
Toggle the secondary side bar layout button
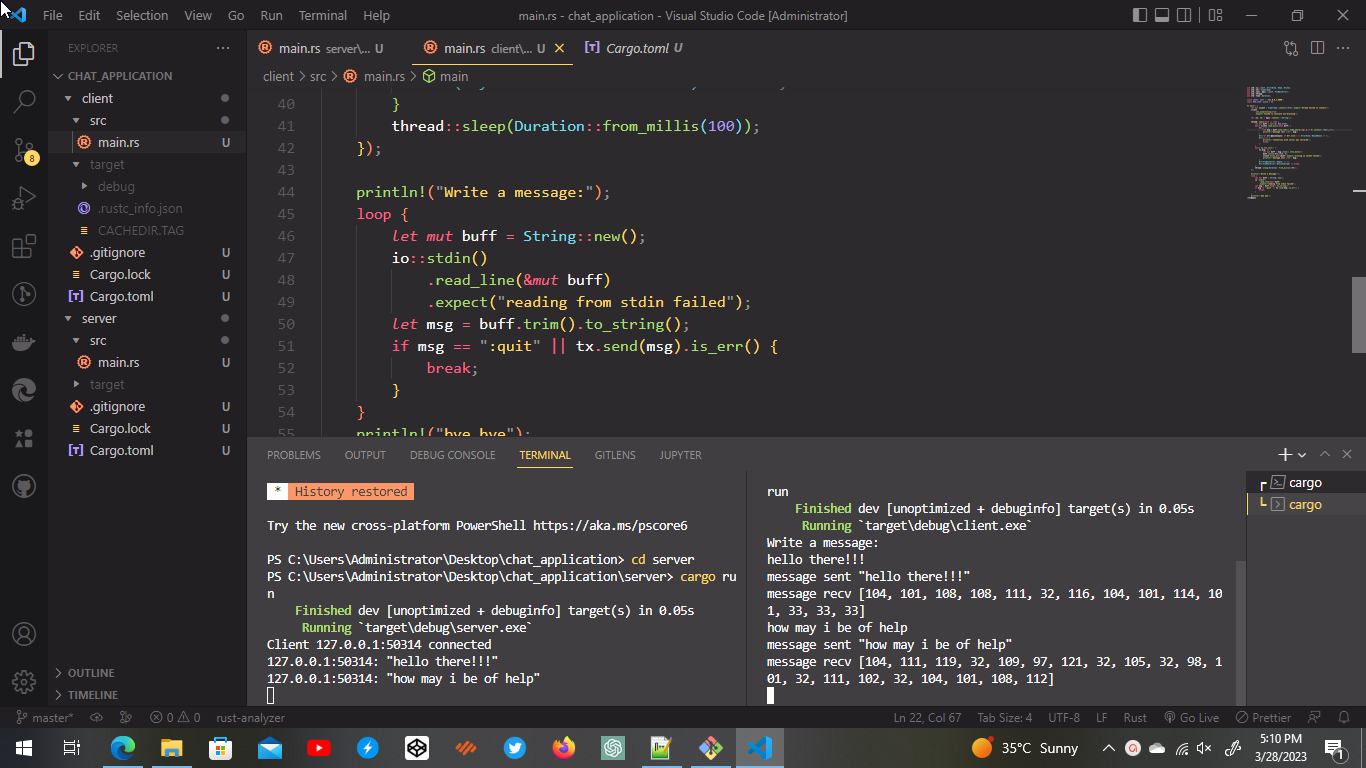click(1184, 15)
